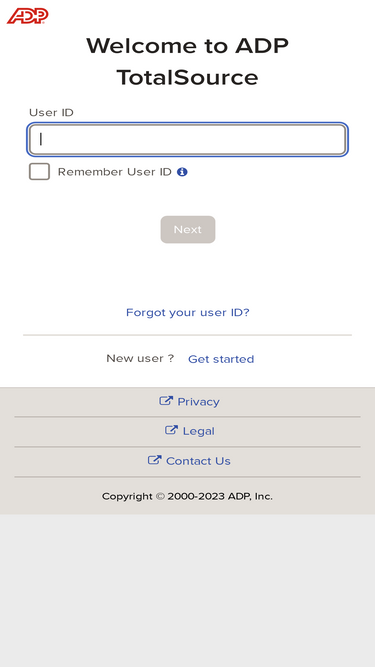Click the empty gray area below footer

click(x=188, y=590)
